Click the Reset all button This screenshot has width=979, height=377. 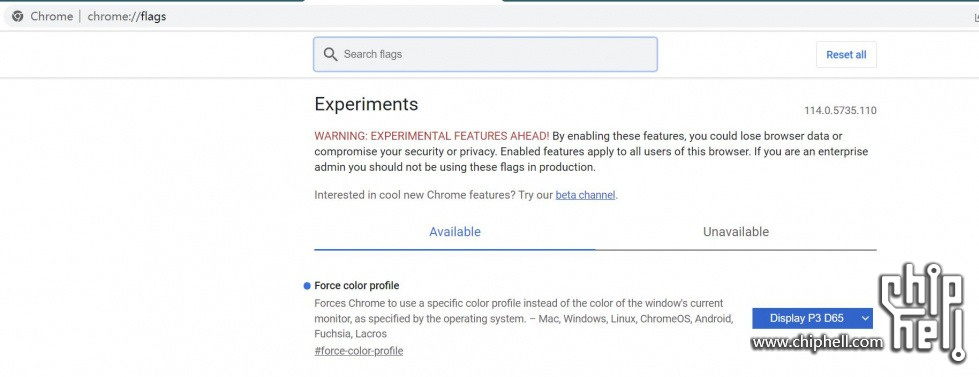tap(846, 55)
